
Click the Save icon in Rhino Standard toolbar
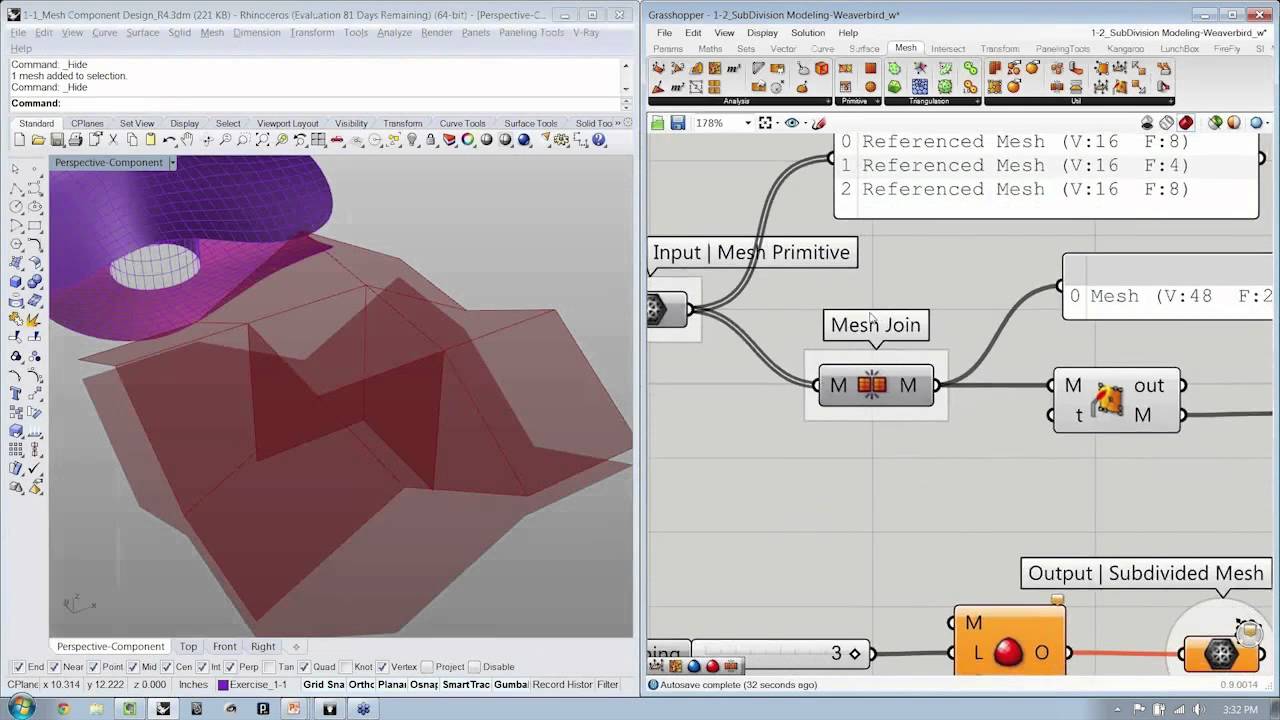tap(57, 140)
